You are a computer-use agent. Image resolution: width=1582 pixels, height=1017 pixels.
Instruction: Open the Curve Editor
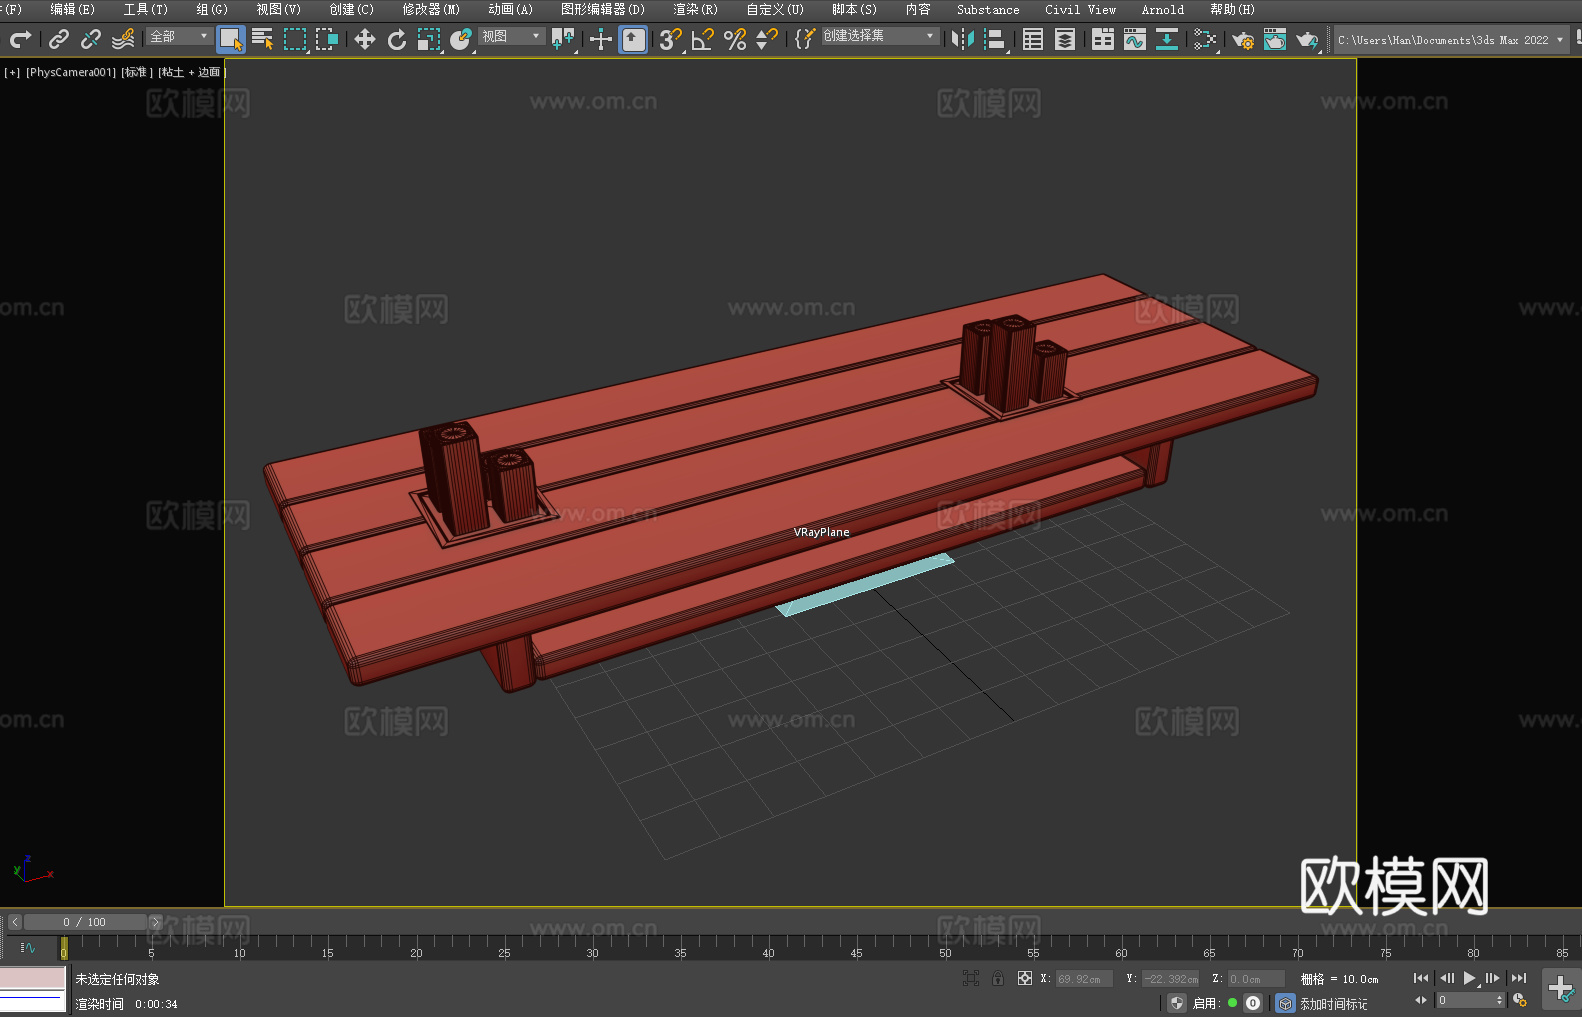(1135, 39)
